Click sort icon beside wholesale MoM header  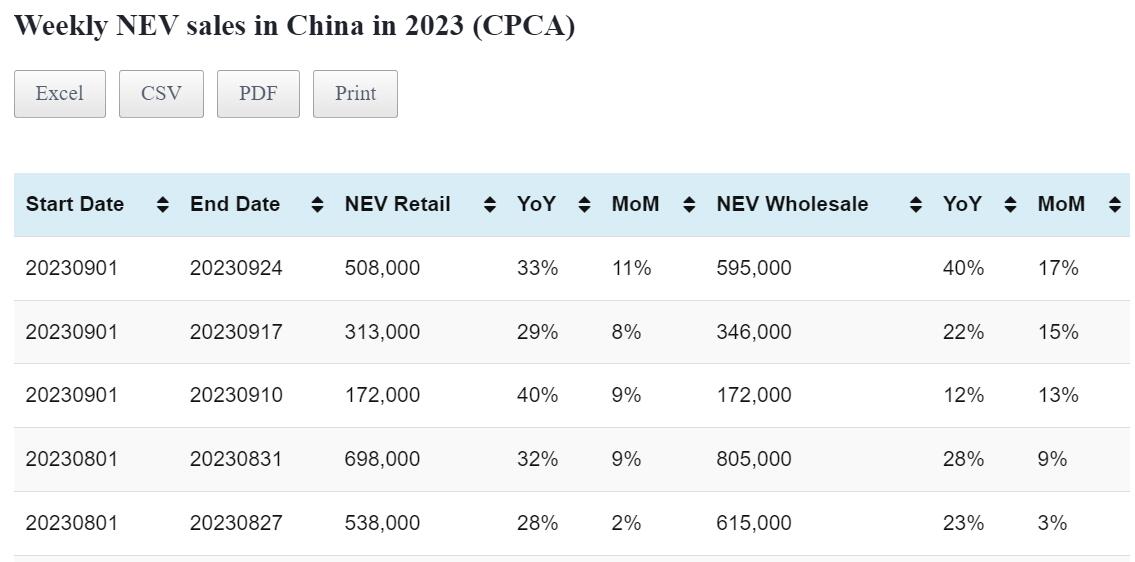[x=1115, y=205]
